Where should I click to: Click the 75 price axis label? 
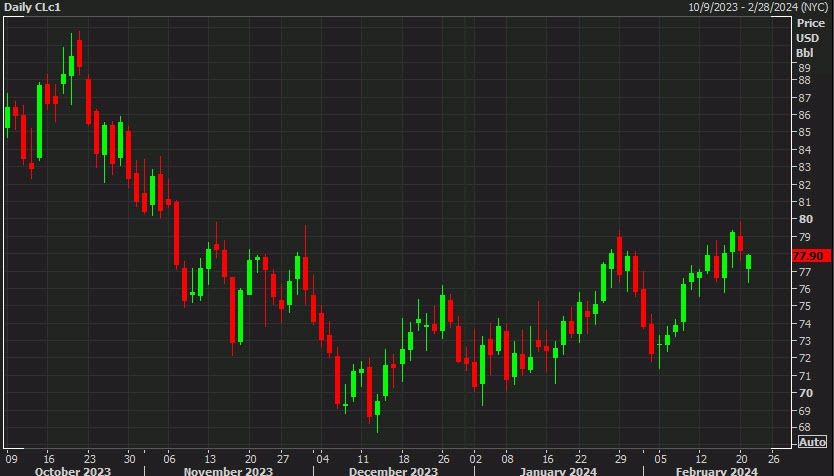(x=804, y=306)
